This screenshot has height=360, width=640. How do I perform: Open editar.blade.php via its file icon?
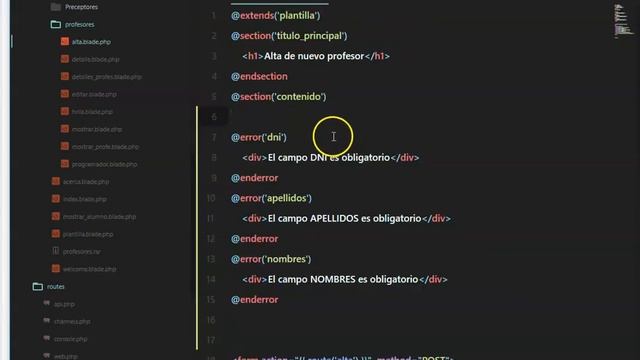click(x=64, y=94)
